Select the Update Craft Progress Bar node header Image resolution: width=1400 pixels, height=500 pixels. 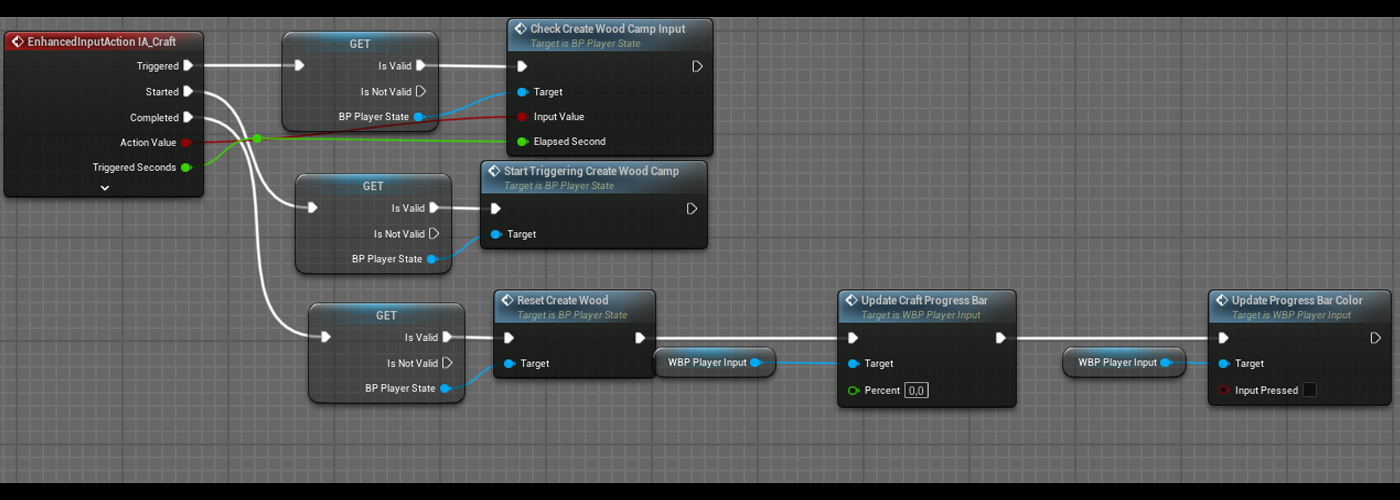click(x=924, y=300)
